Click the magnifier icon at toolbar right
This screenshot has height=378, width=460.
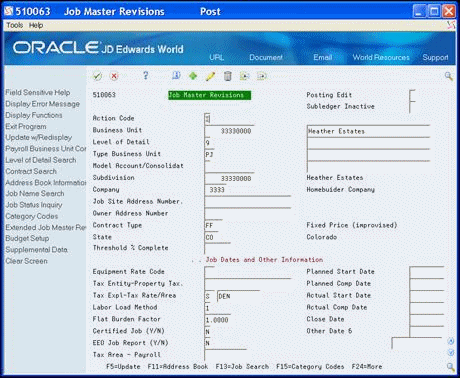(x=449, y=76)
